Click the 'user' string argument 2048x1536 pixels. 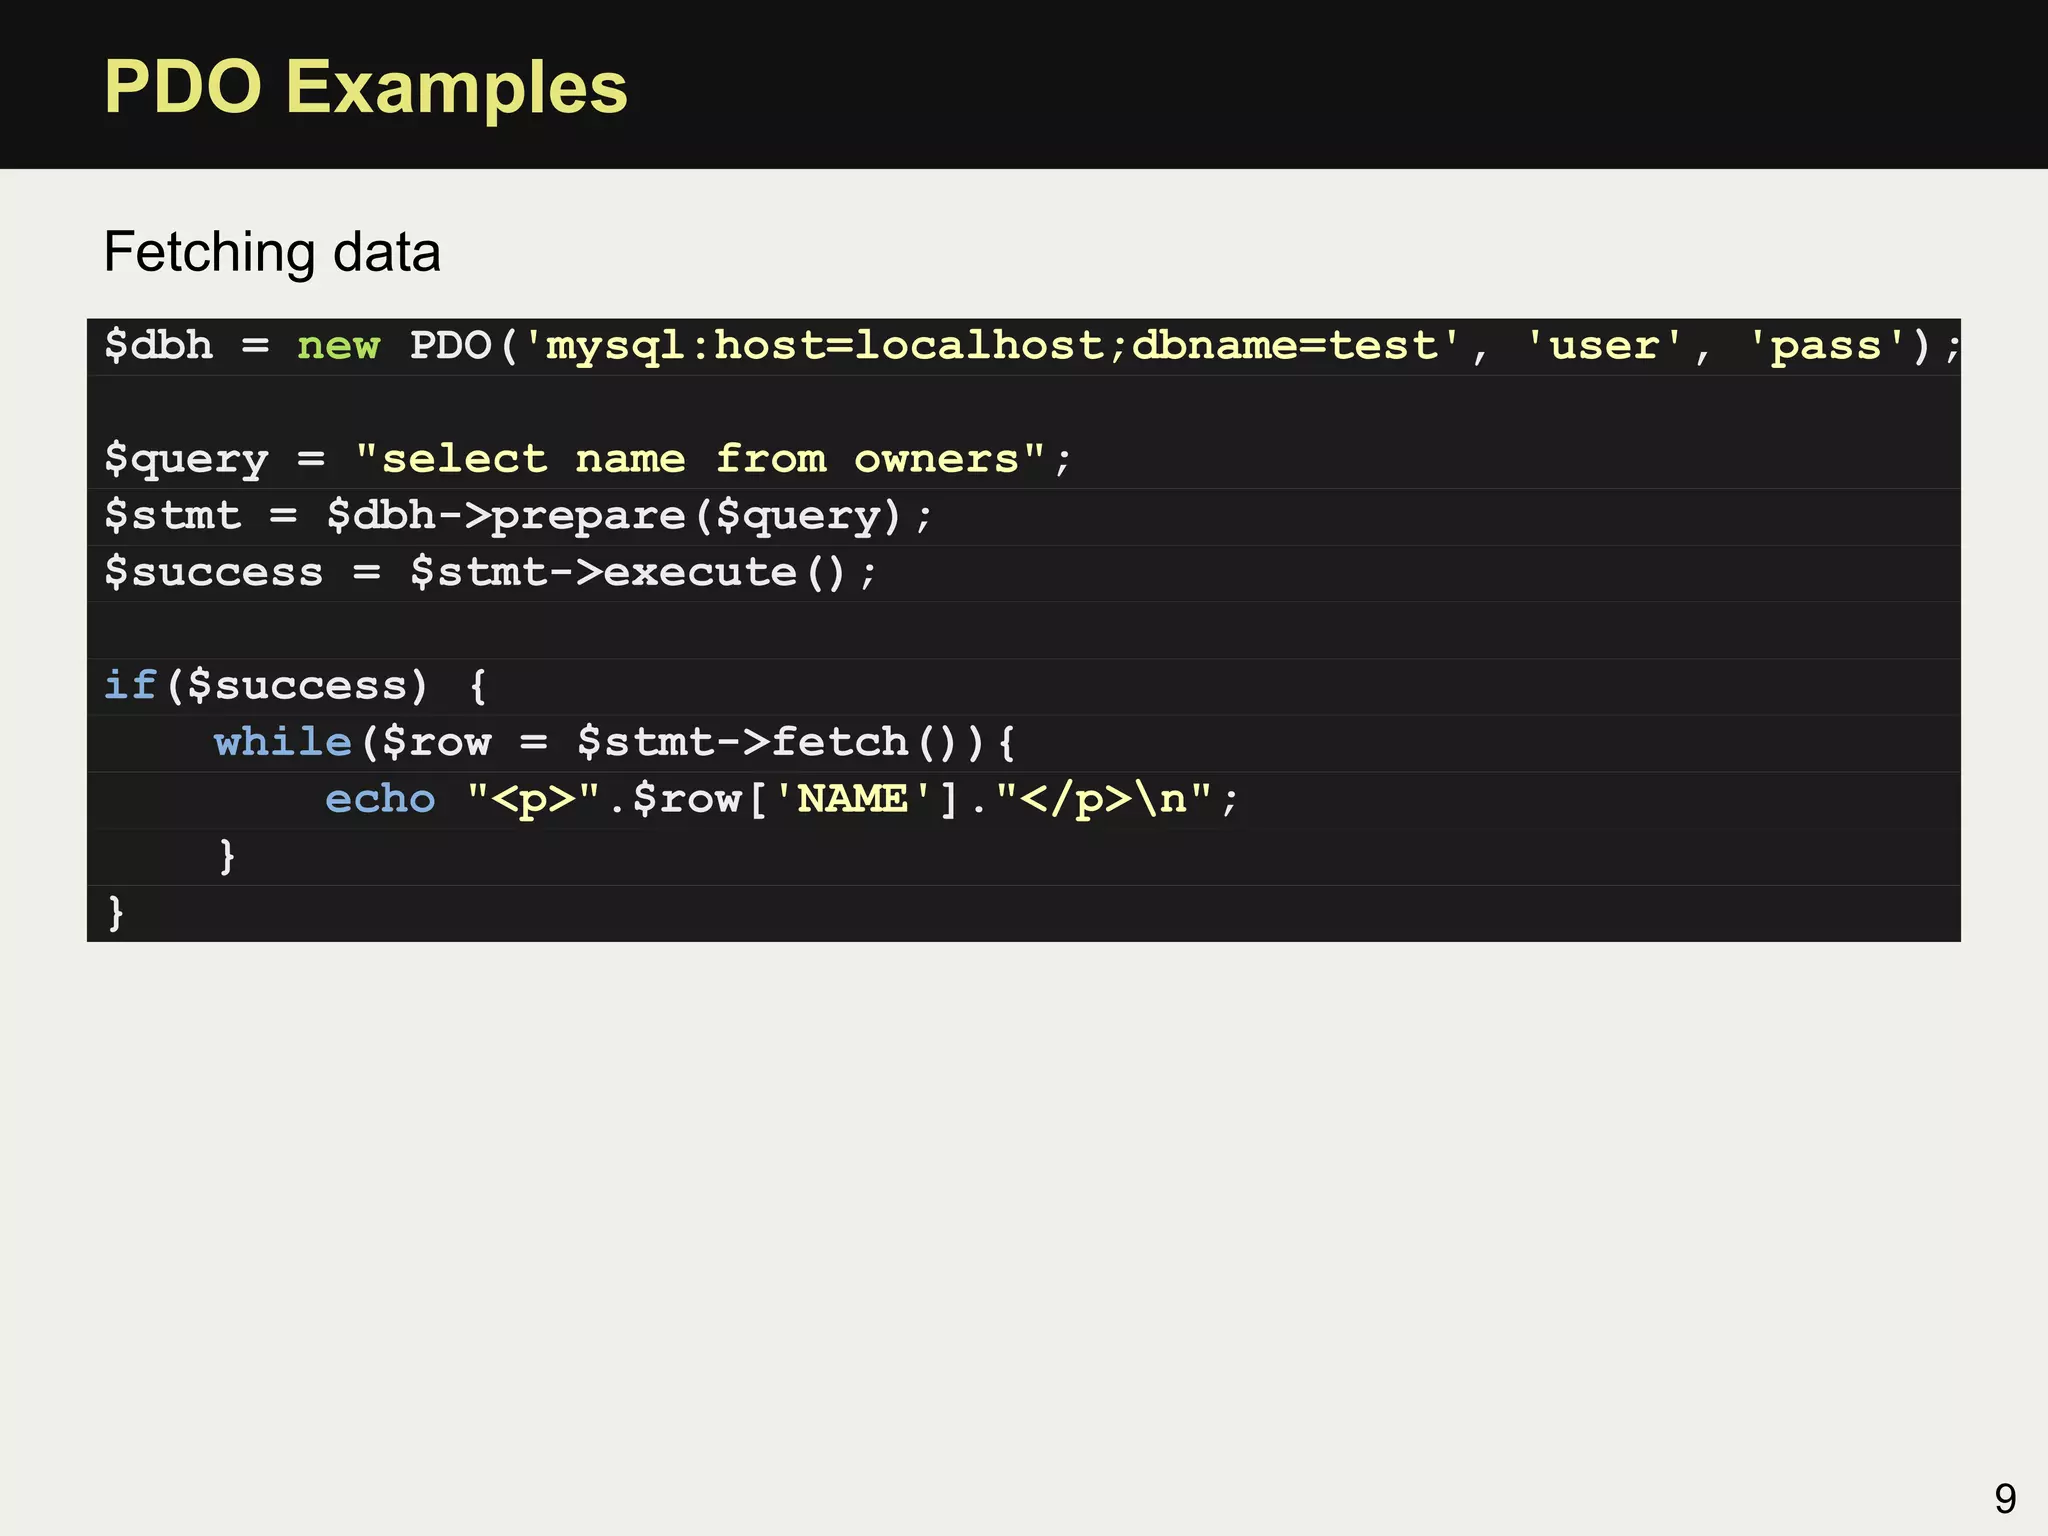(1604, 346)
